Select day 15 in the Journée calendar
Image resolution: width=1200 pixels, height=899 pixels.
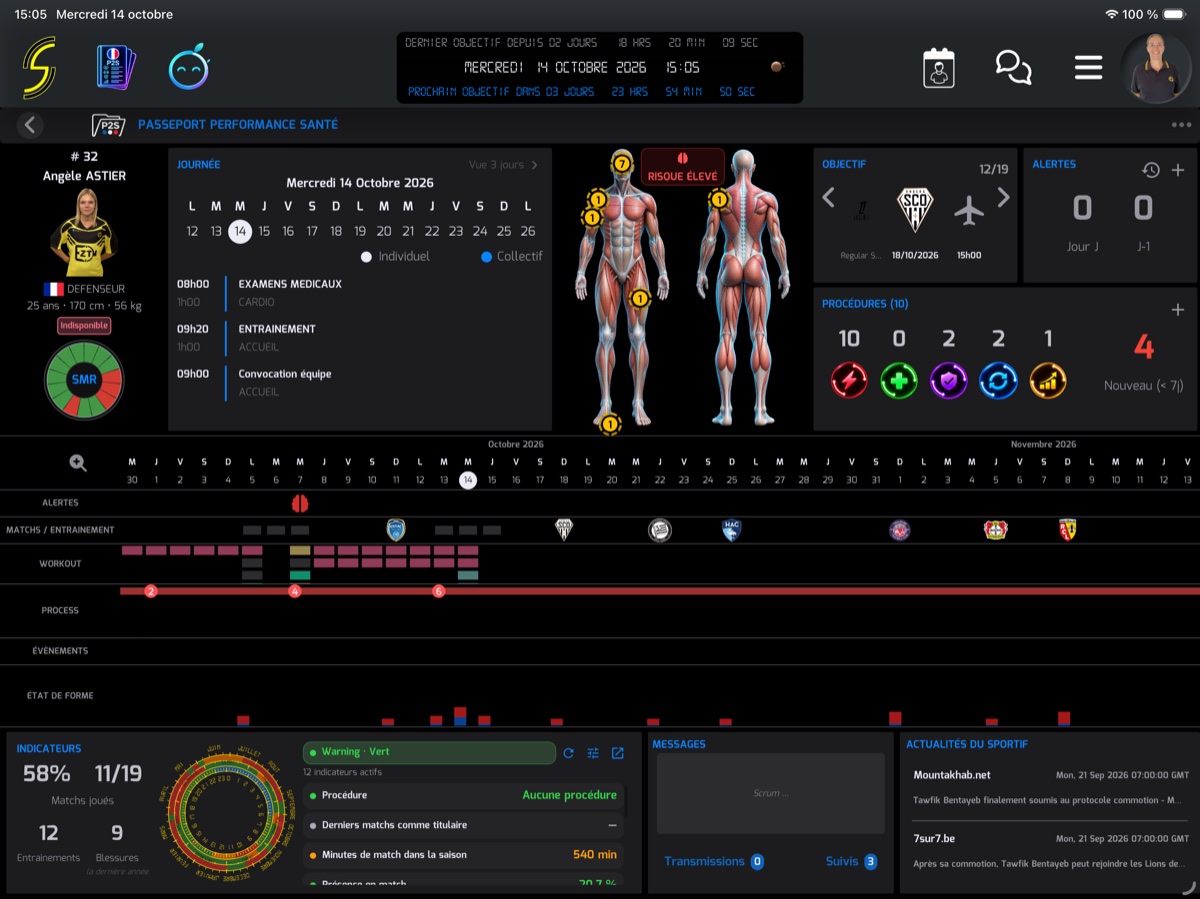point(264,231)
